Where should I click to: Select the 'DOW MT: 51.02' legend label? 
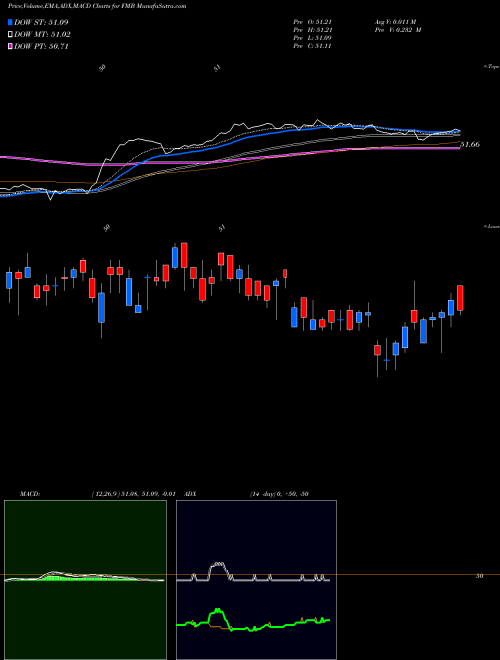click(43, 35)
